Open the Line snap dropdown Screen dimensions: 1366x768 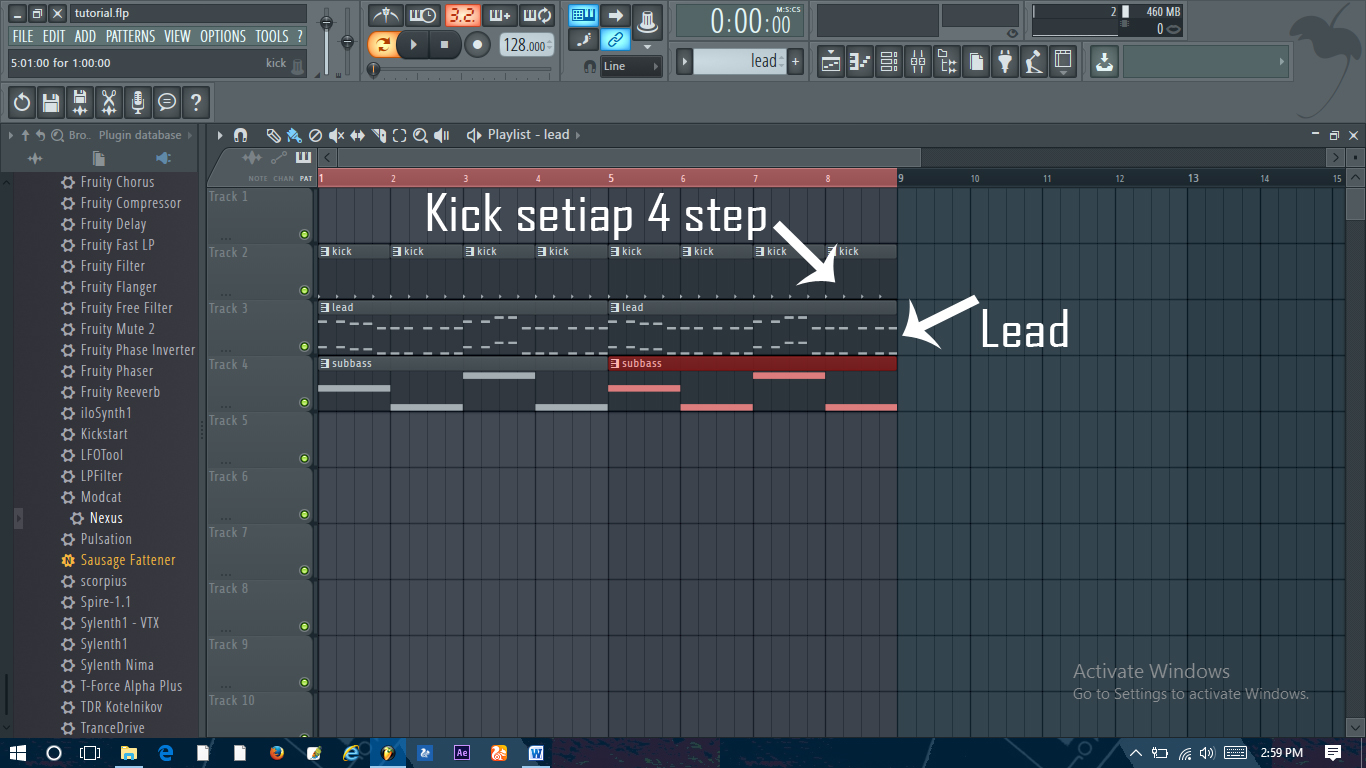click(630, 66)
